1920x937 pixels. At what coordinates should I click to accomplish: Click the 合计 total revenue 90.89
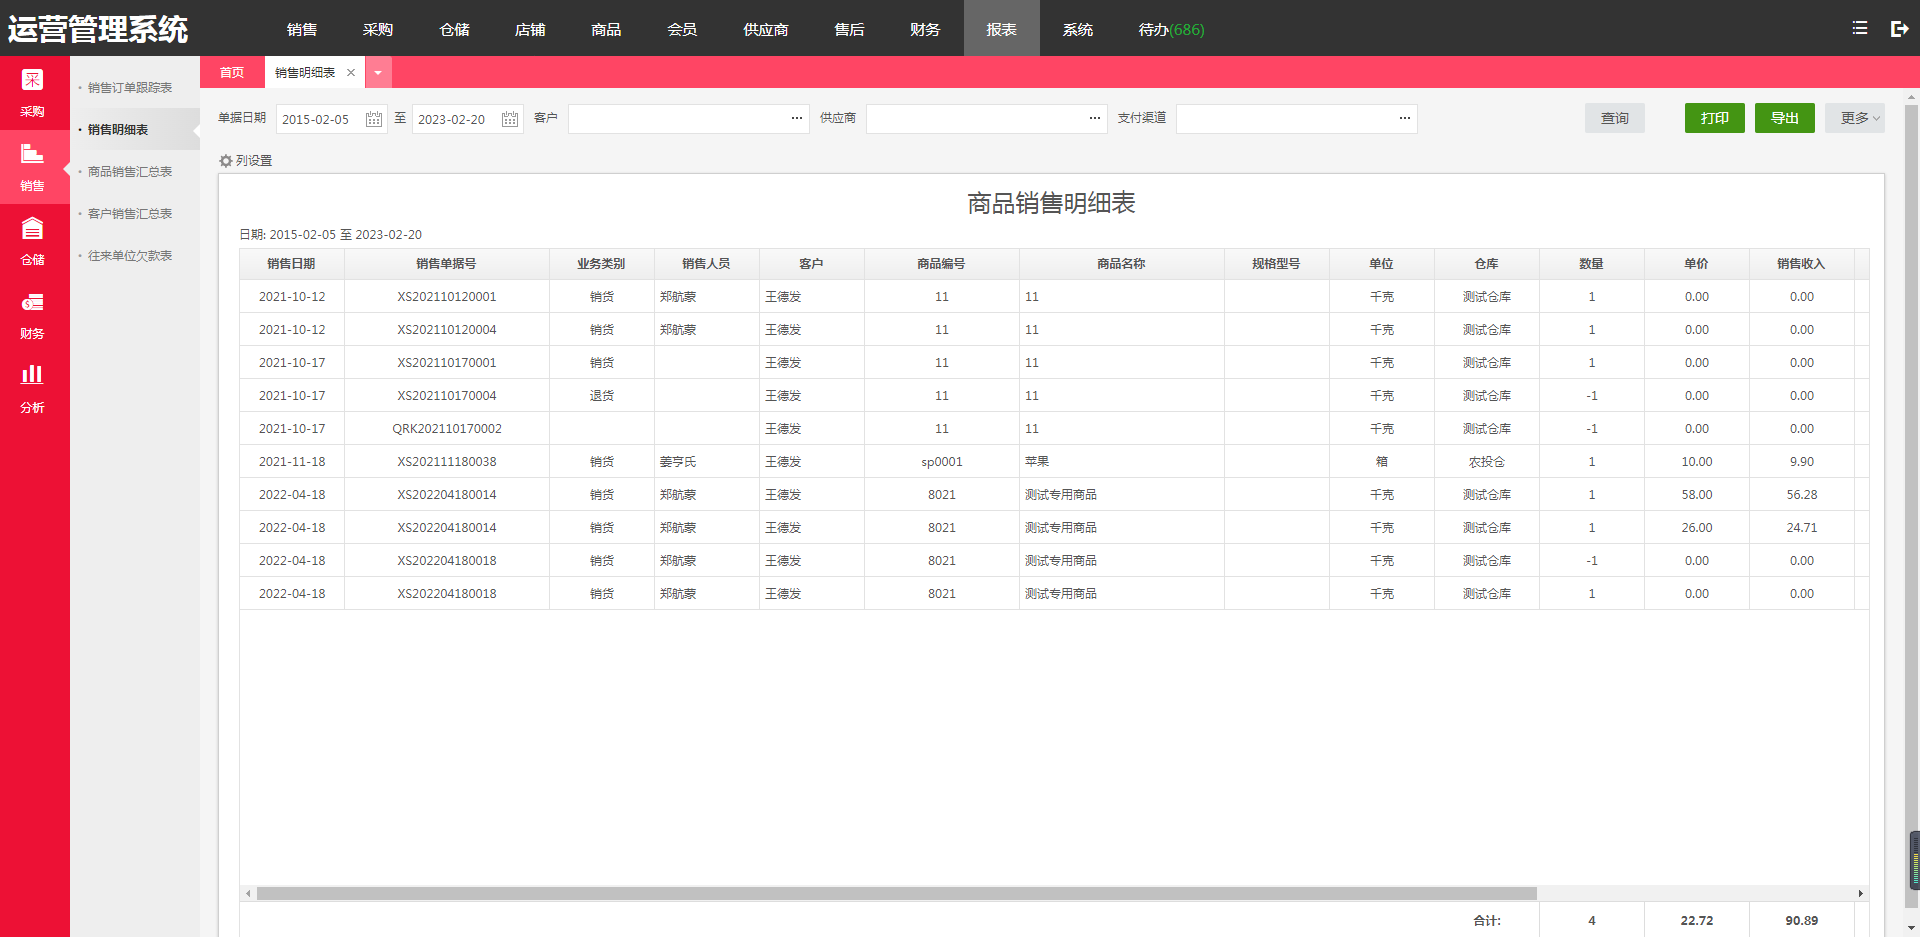1802,921
